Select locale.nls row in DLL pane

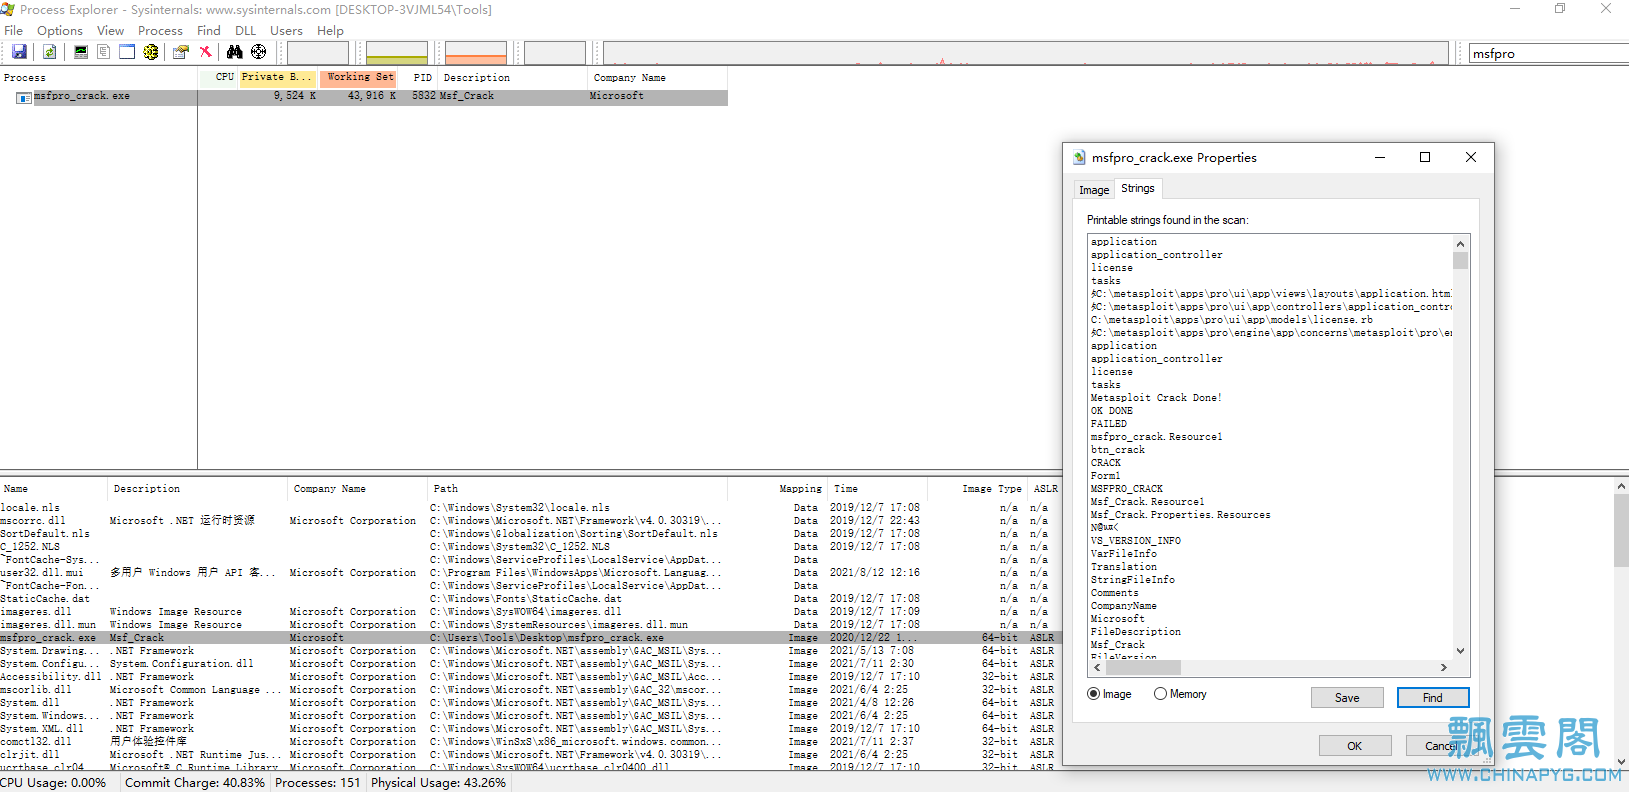[x=530, y=508]
